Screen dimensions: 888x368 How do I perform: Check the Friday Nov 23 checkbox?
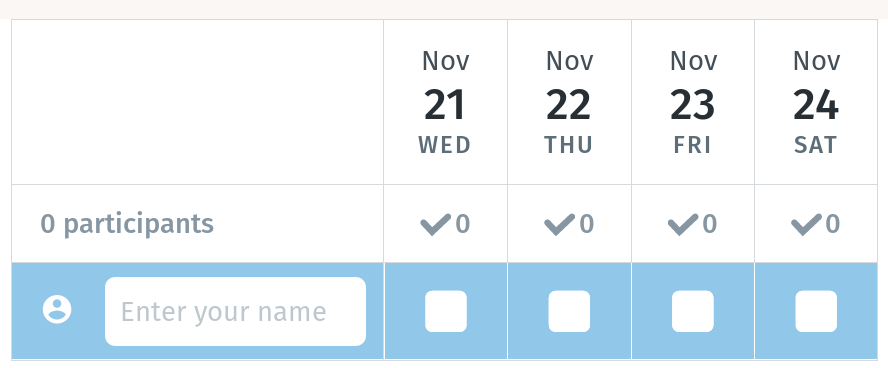tap(693, 311)
